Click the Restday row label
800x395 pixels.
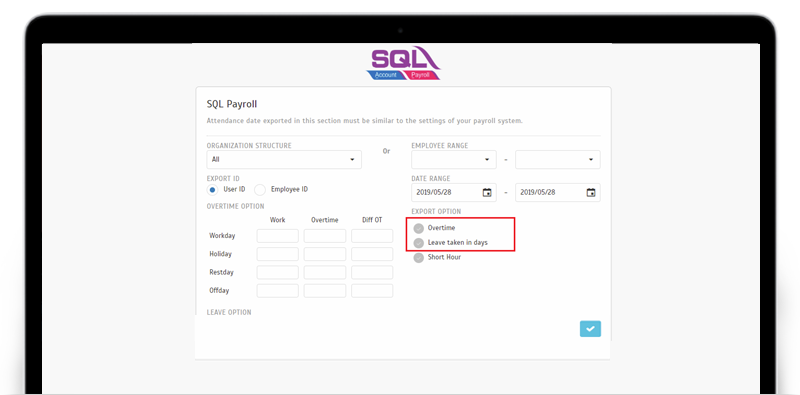221,273
